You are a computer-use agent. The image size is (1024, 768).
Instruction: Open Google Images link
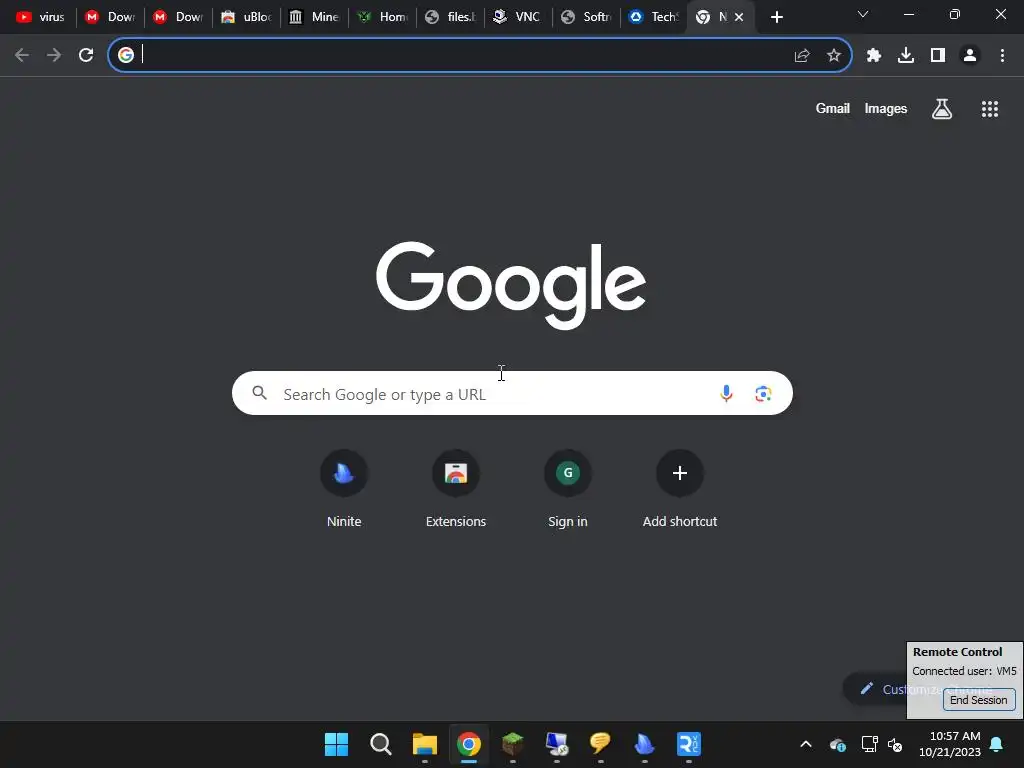886,108
